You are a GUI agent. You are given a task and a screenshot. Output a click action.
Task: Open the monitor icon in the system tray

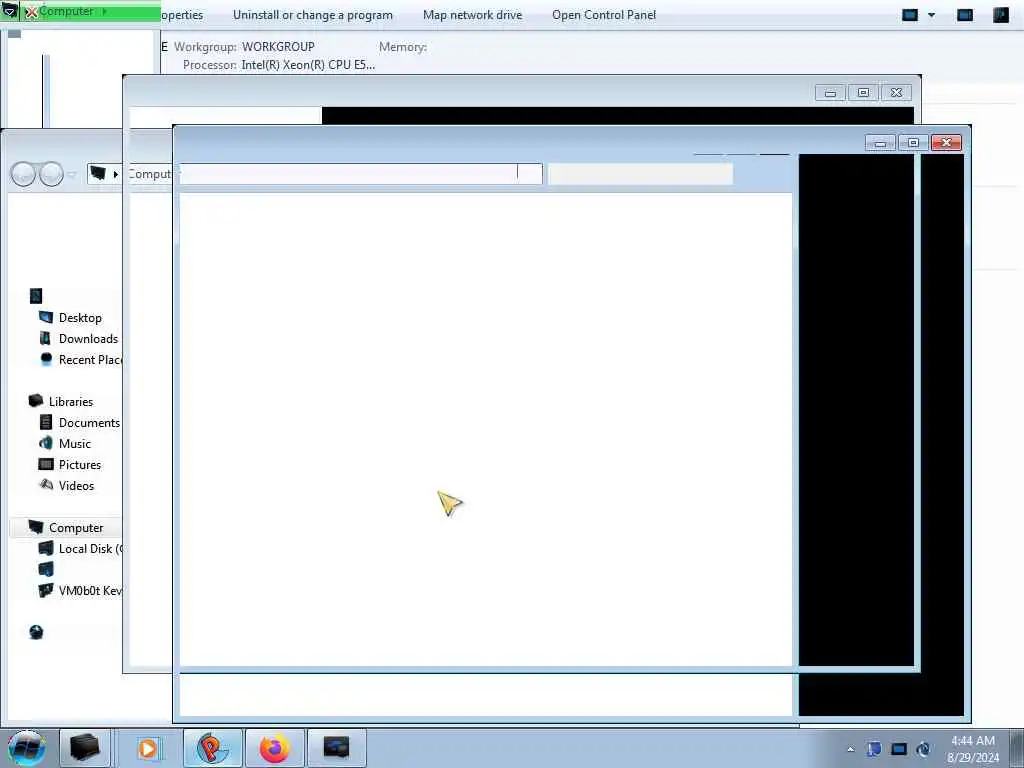point(899,749)
